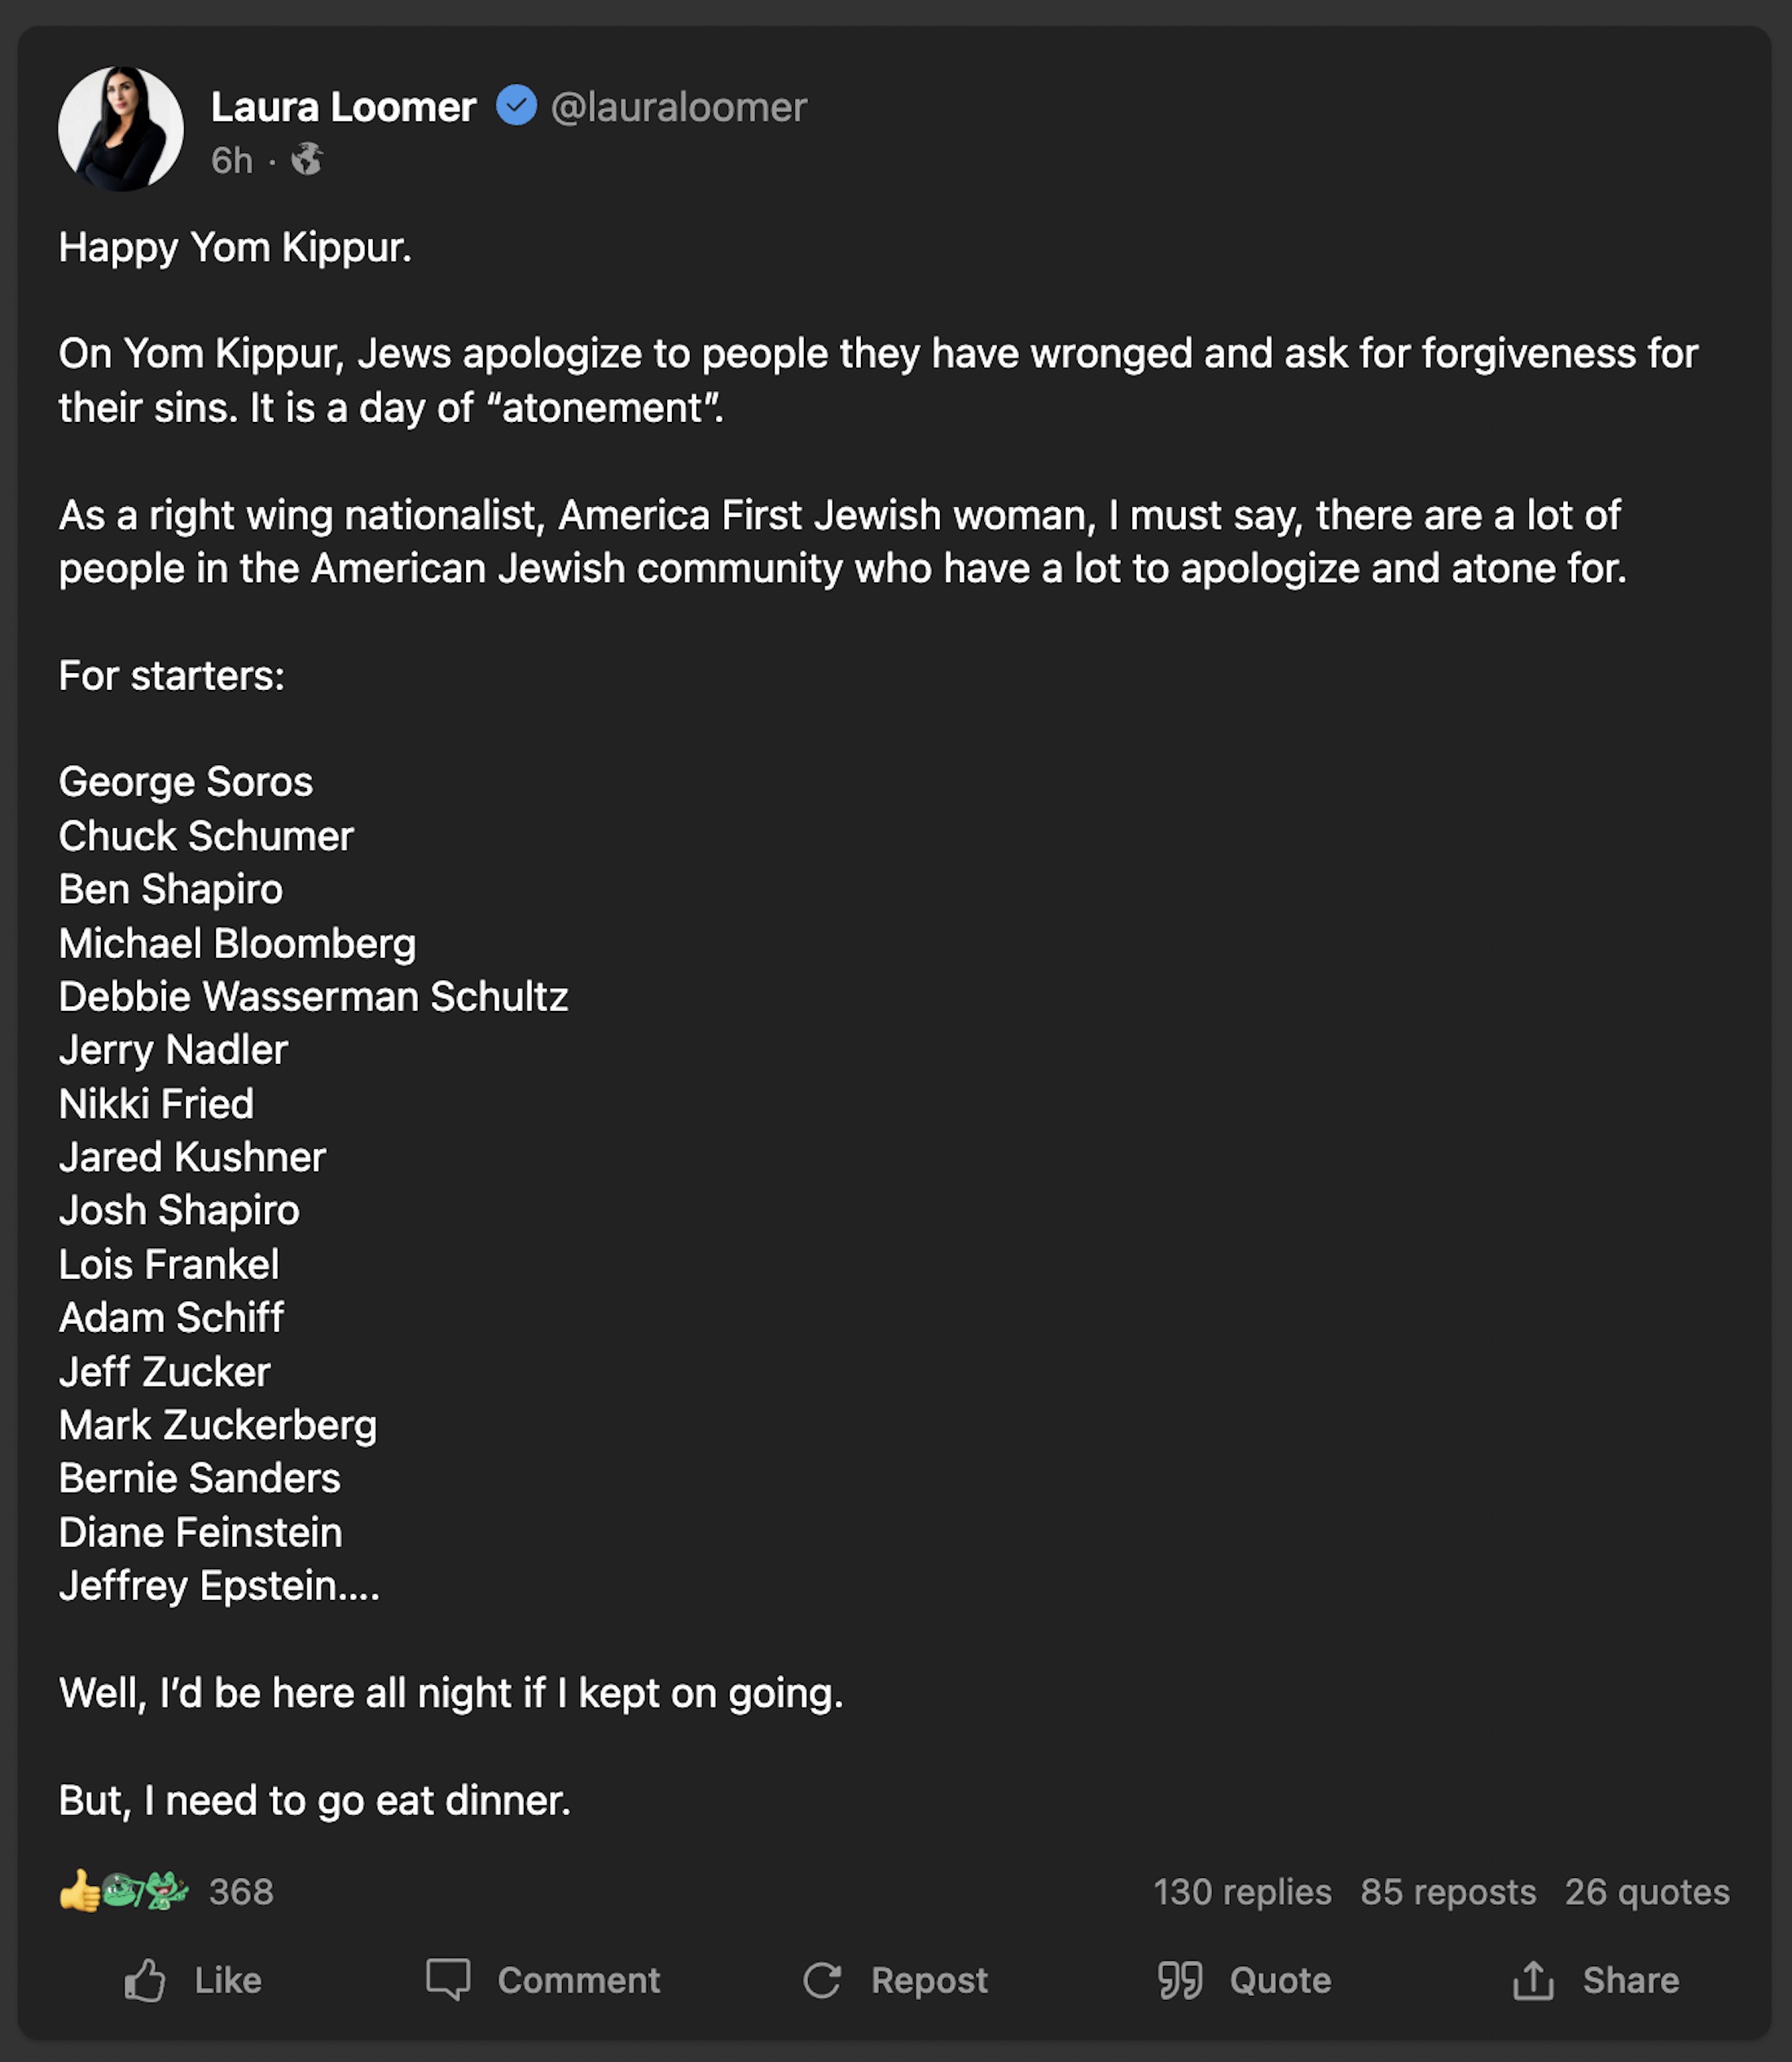Click the yellow thumbs-up reaction emoji
The image size is (1792, 2062).
click(x=78, y=1891)
